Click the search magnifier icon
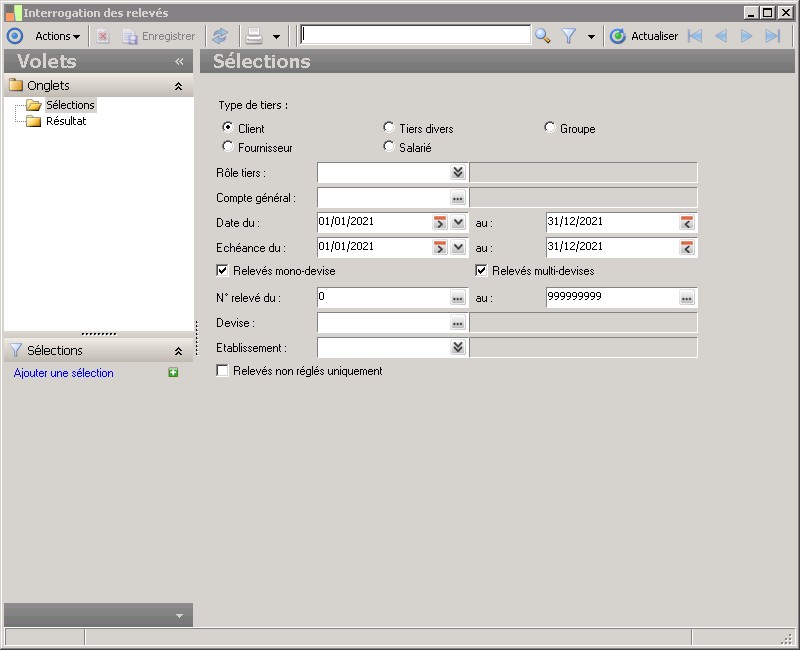 (x=542, y=36)
